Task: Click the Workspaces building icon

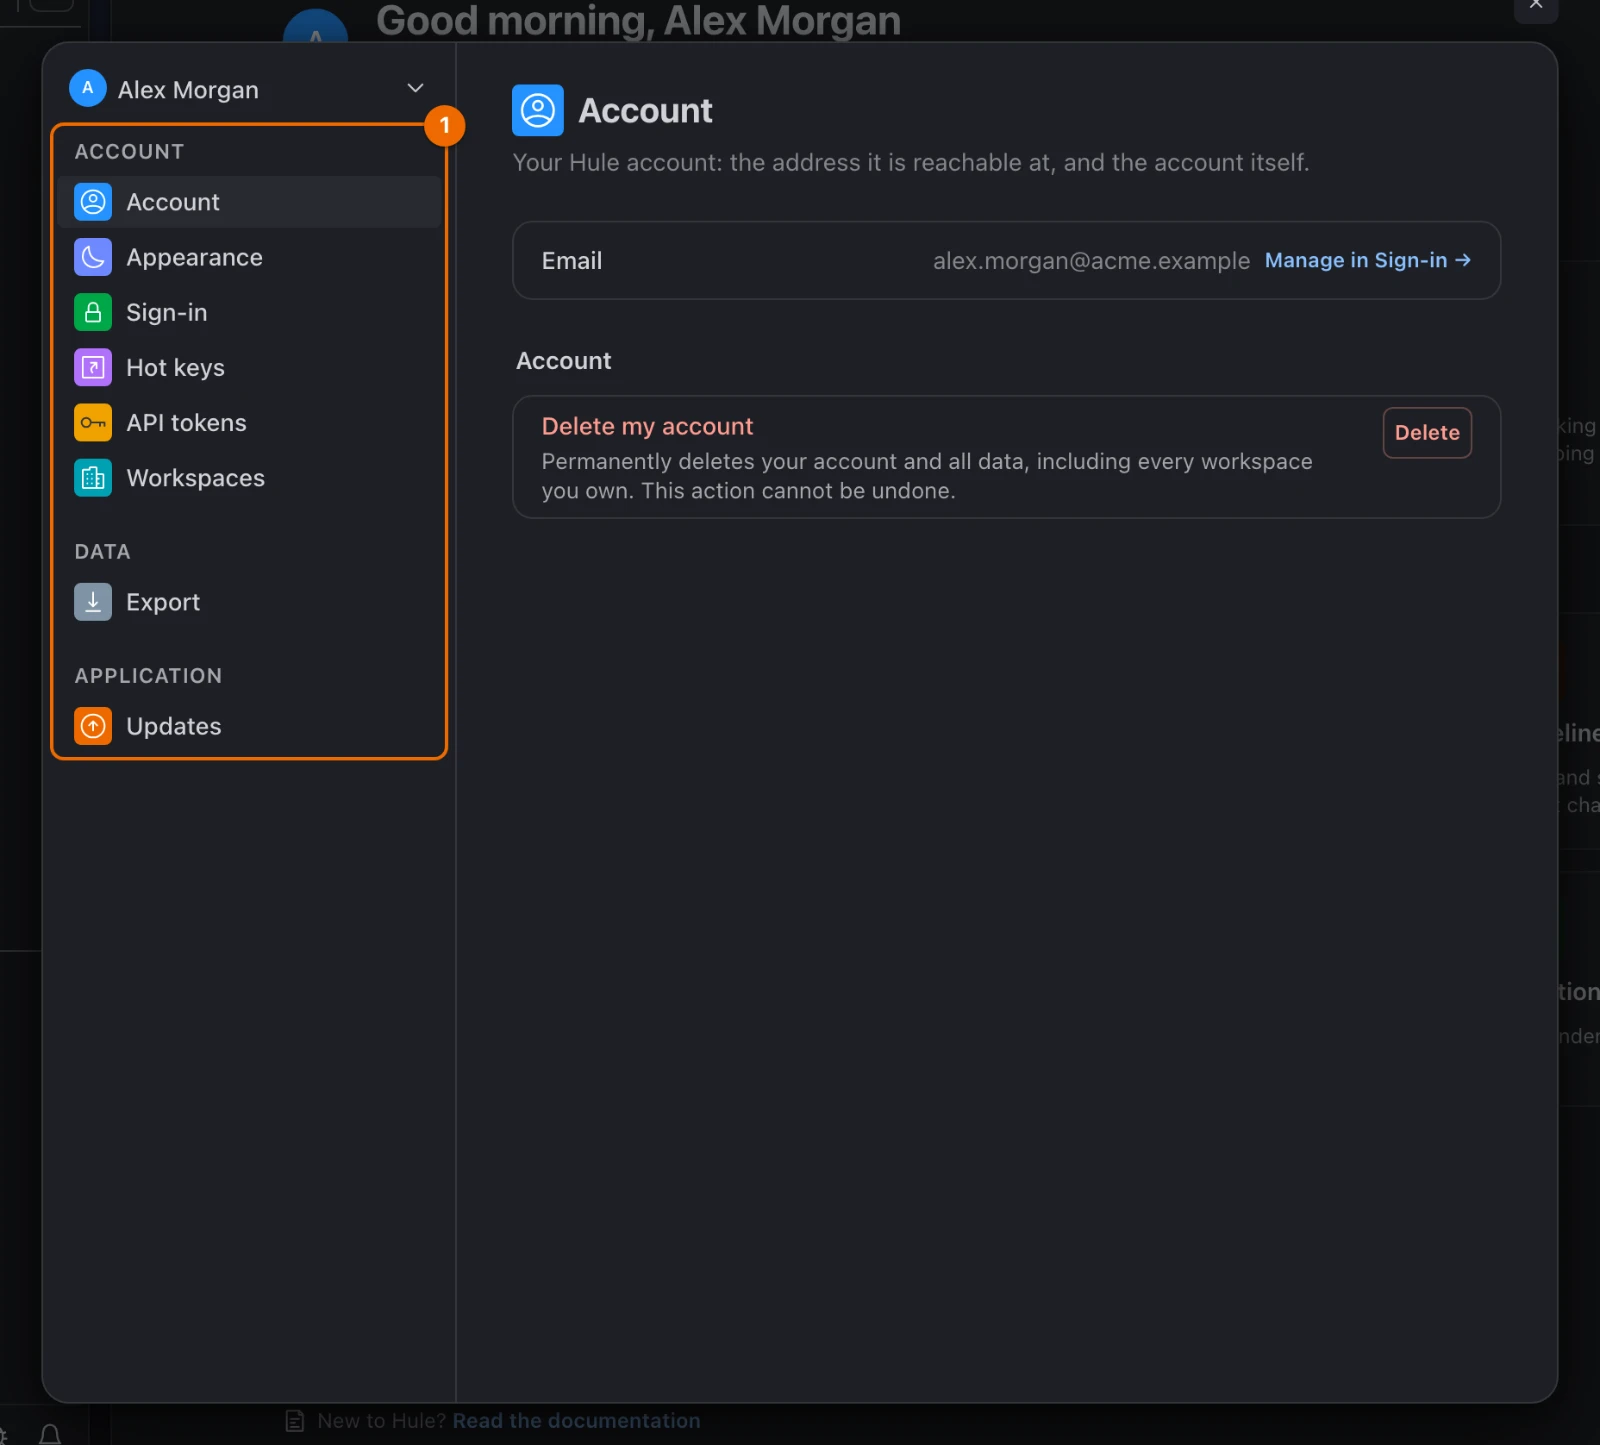Action: [x=93, y=478]
